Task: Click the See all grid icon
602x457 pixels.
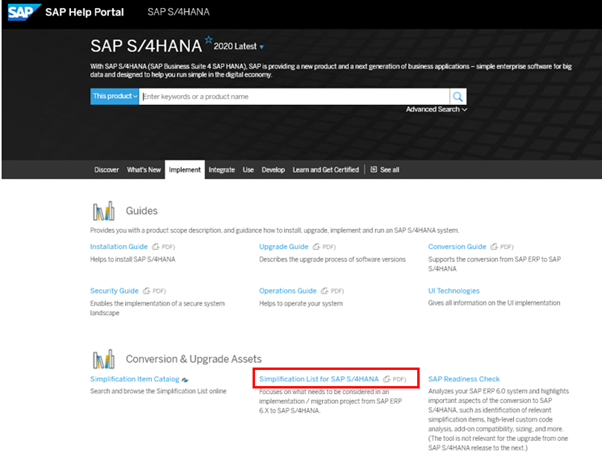Action: [x=374, y=170]
